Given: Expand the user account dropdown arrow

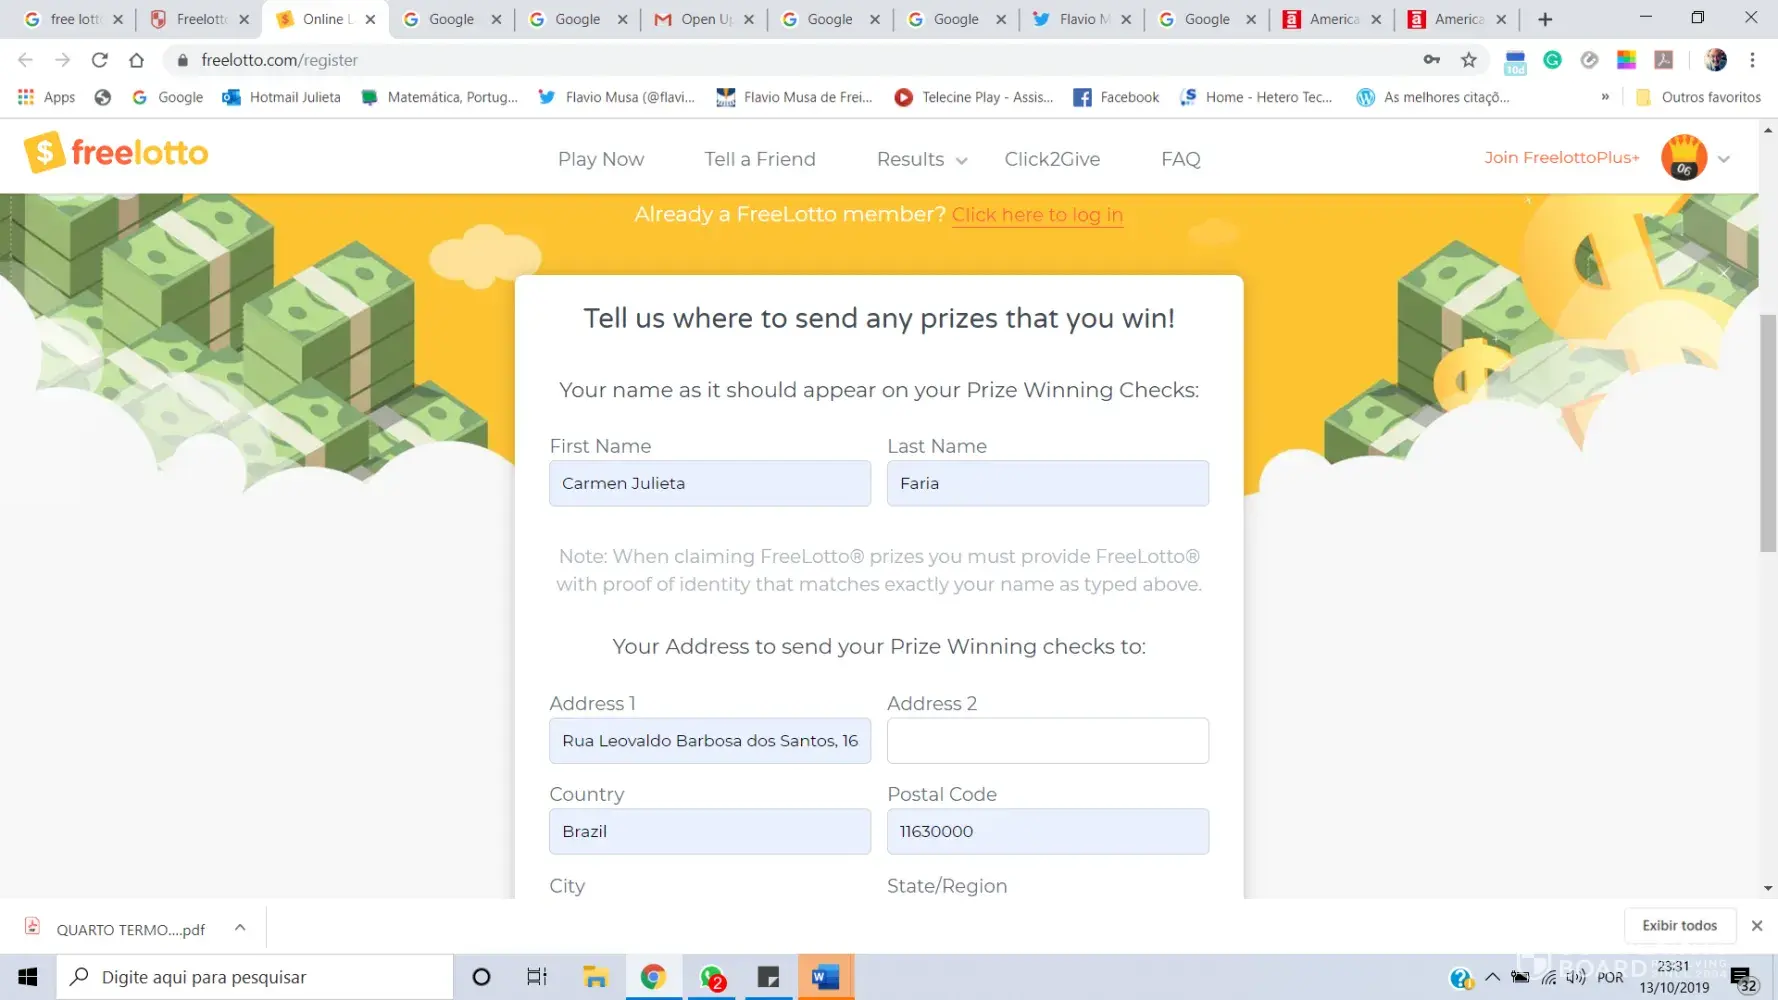Looking at the screenshot, I should pos(1724,158).
